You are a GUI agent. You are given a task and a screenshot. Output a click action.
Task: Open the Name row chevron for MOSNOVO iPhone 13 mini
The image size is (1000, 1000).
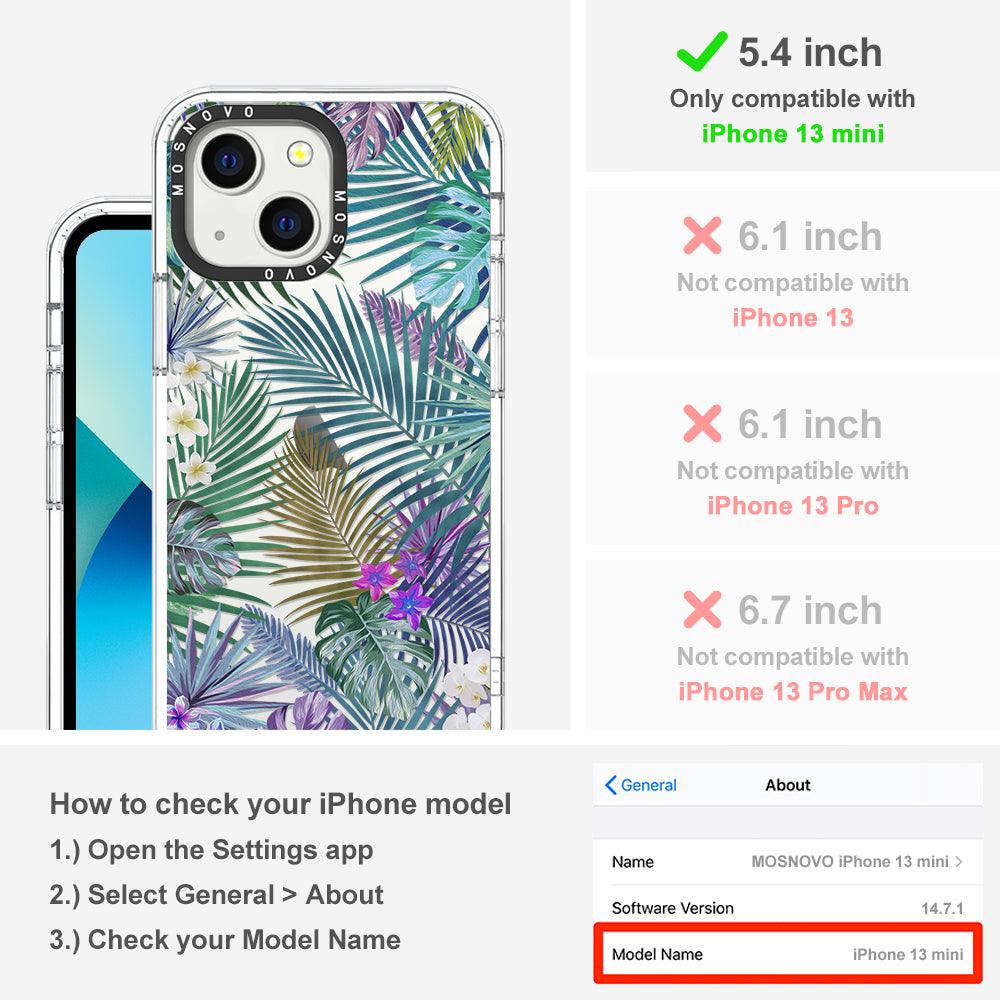coord(959,862)
